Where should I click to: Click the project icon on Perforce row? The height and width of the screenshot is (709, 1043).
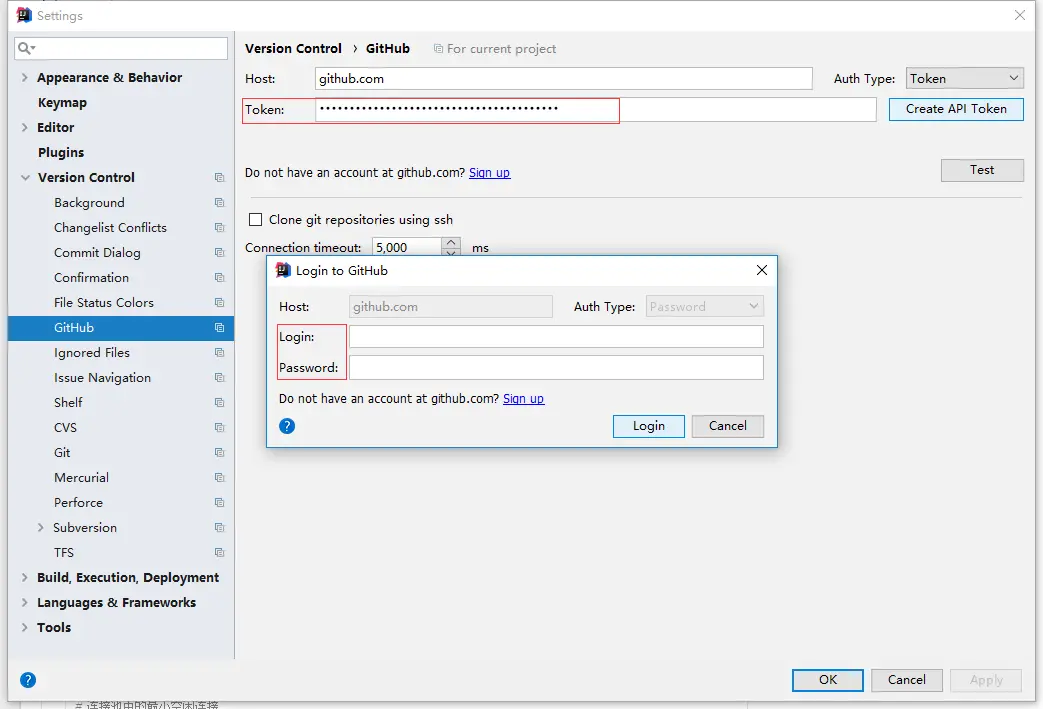tap(220, 503)
